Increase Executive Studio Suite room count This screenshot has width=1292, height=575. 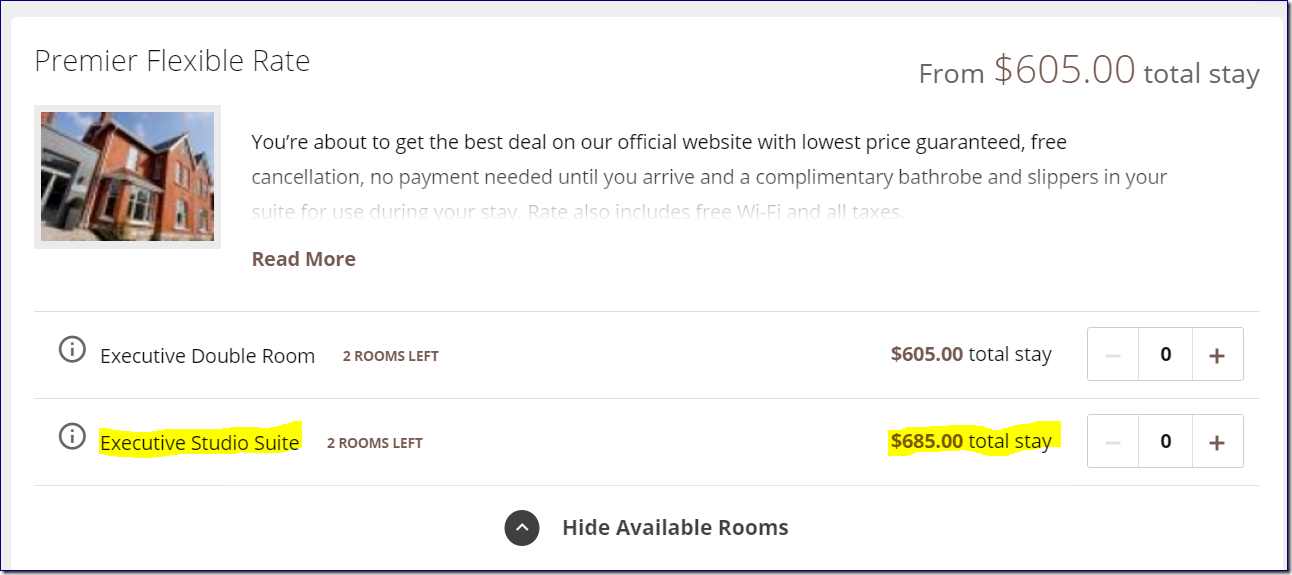(x=1217, y=442)
